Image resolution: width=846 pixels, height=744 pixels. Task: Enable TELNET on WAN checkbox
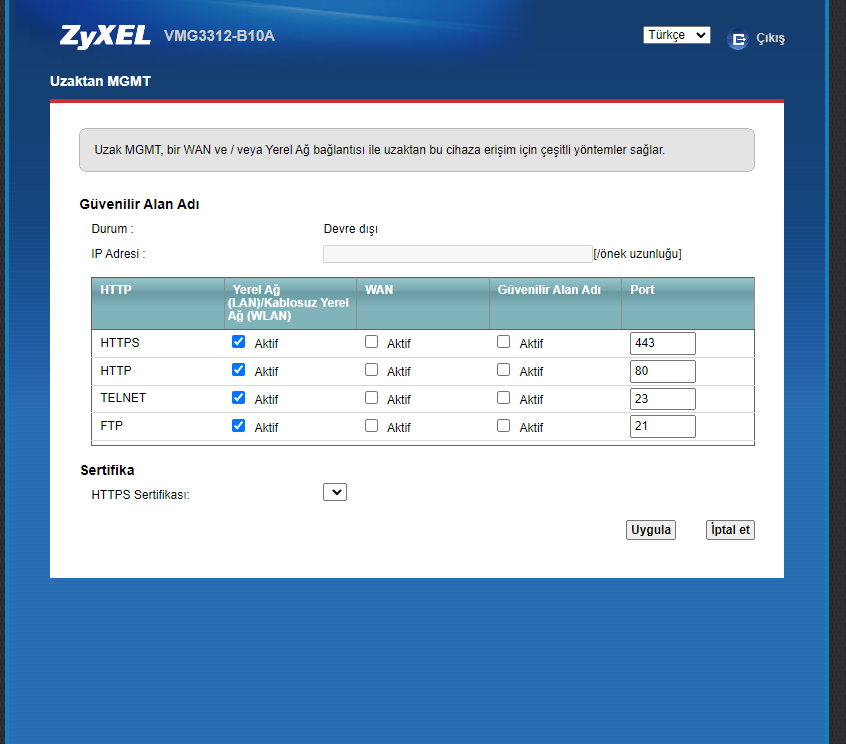[371, 398]
